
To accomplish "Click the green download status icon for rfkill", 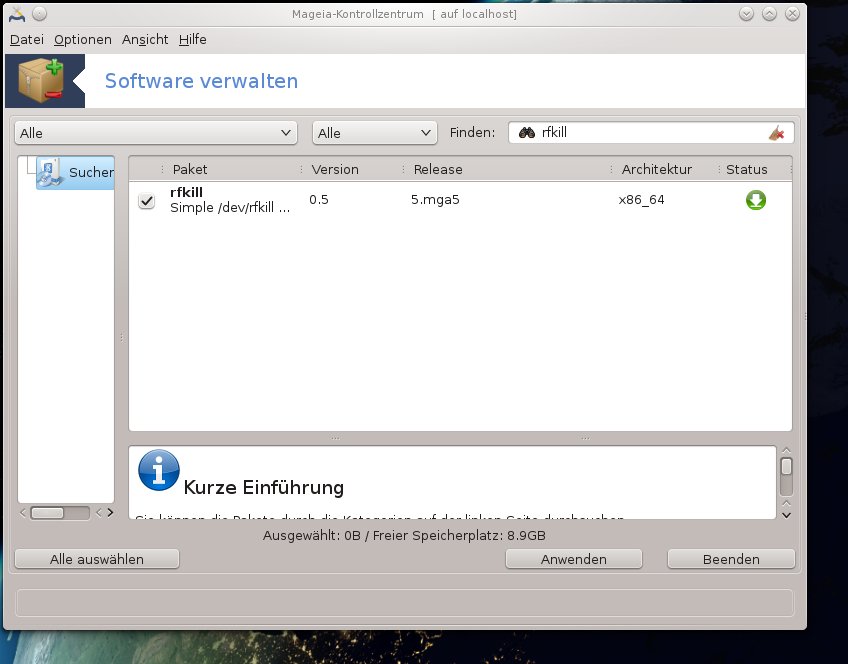I will (756, 200).
